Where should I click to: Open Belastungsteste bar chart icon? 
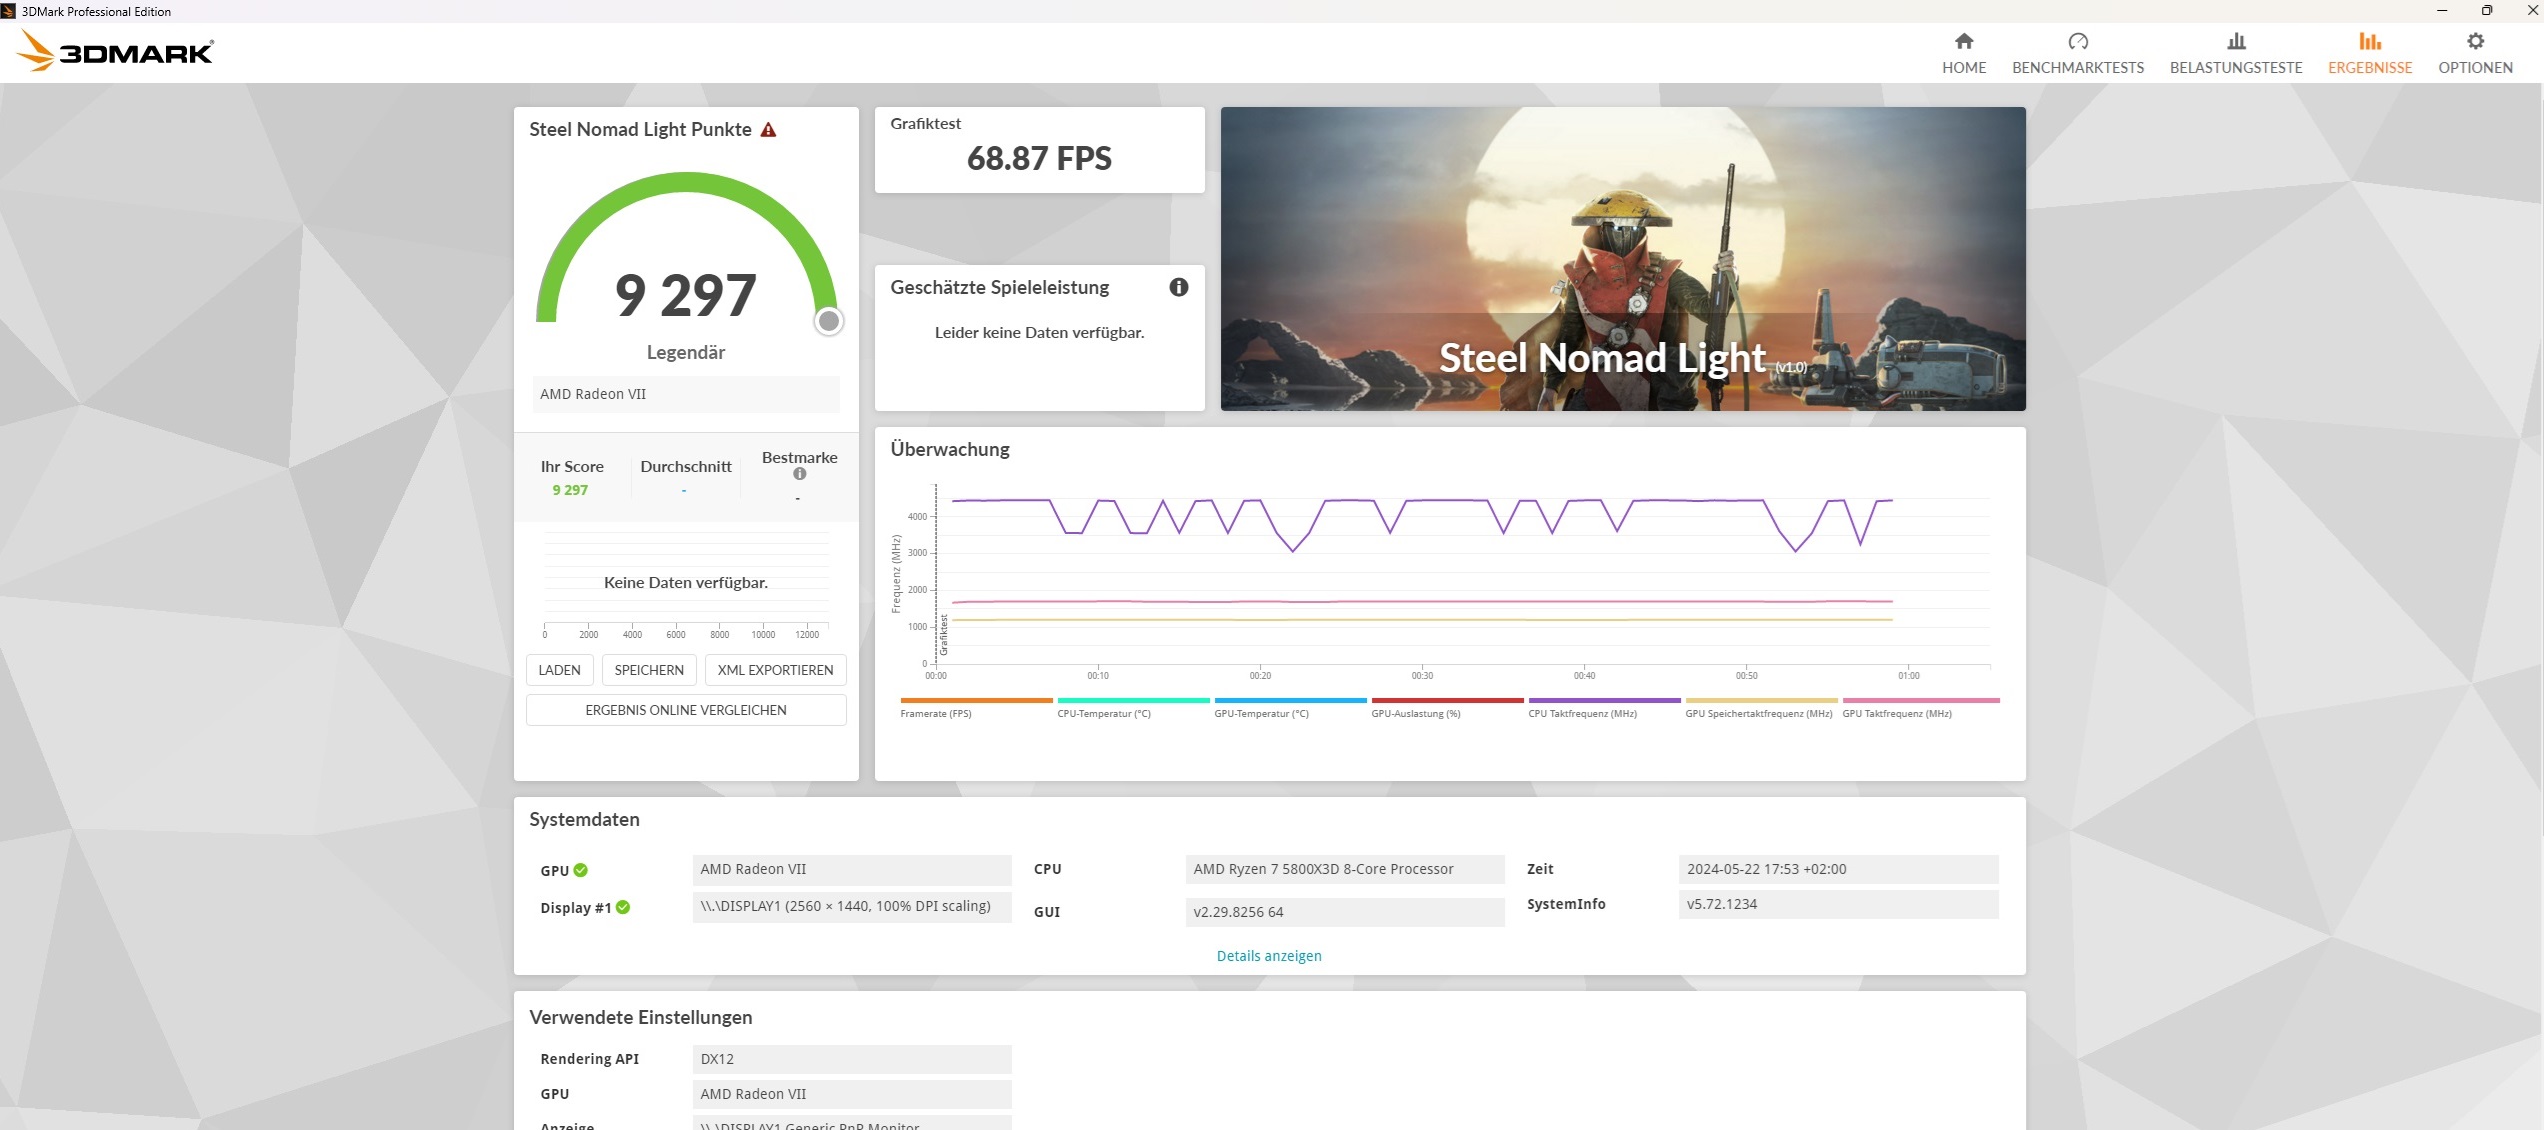coord(2235,42)
